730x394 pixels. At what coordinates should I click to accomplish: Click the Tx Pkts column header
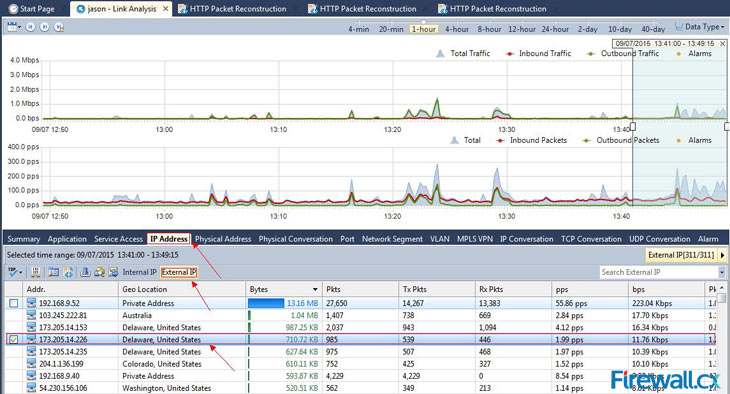(437, 289)
